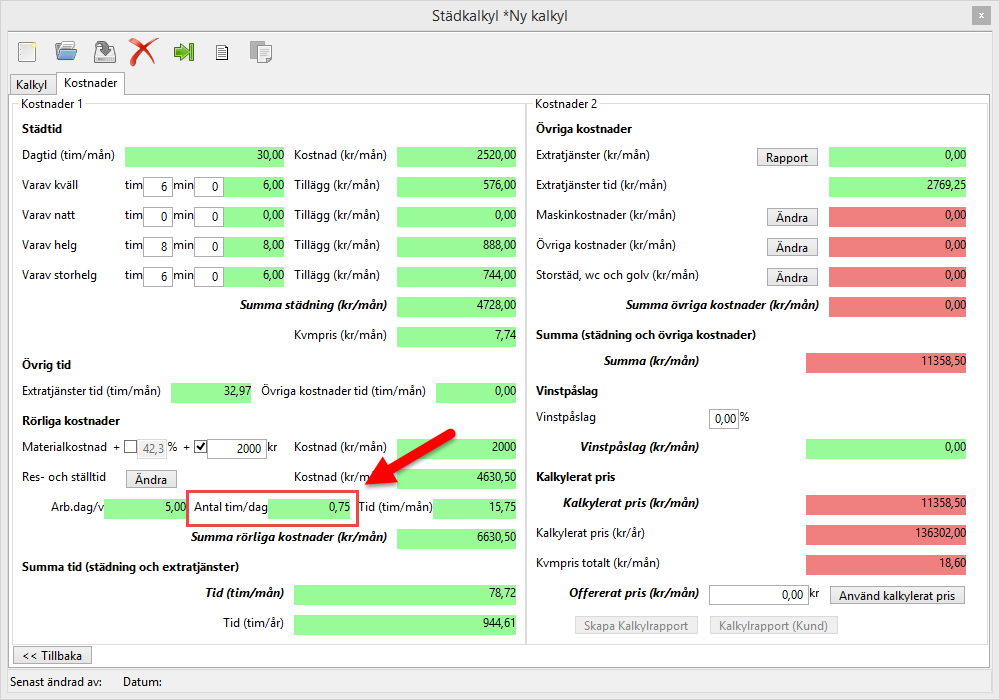This screenshot has height=700, width=1000.
Task: Click the green arrow export icon
Action: pos(183,52)
